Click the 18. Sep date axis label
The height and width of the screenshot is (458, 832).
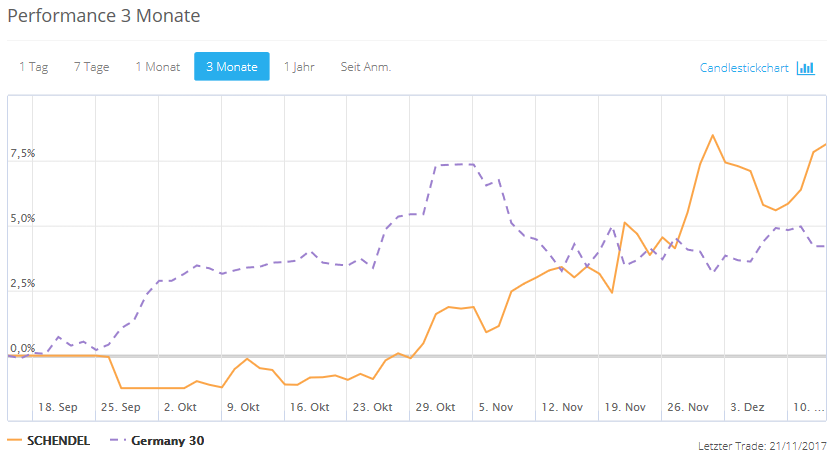click(x=58, y=407)
